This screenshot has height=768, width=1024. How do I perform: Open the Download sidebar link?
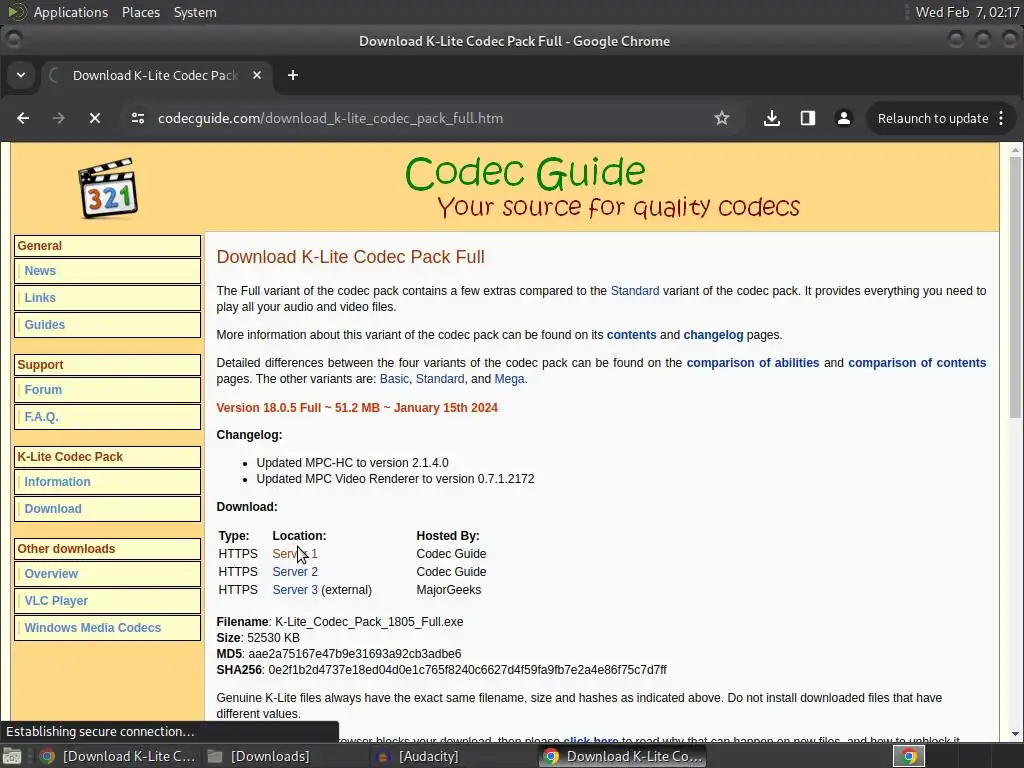pos(53,509)
